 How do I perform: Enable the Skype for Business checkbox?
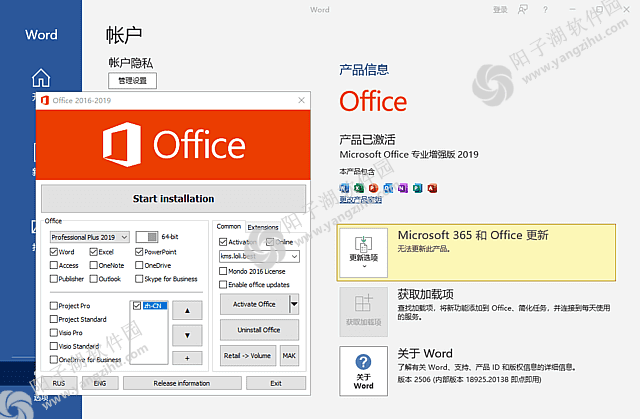[x=139, y=279]
